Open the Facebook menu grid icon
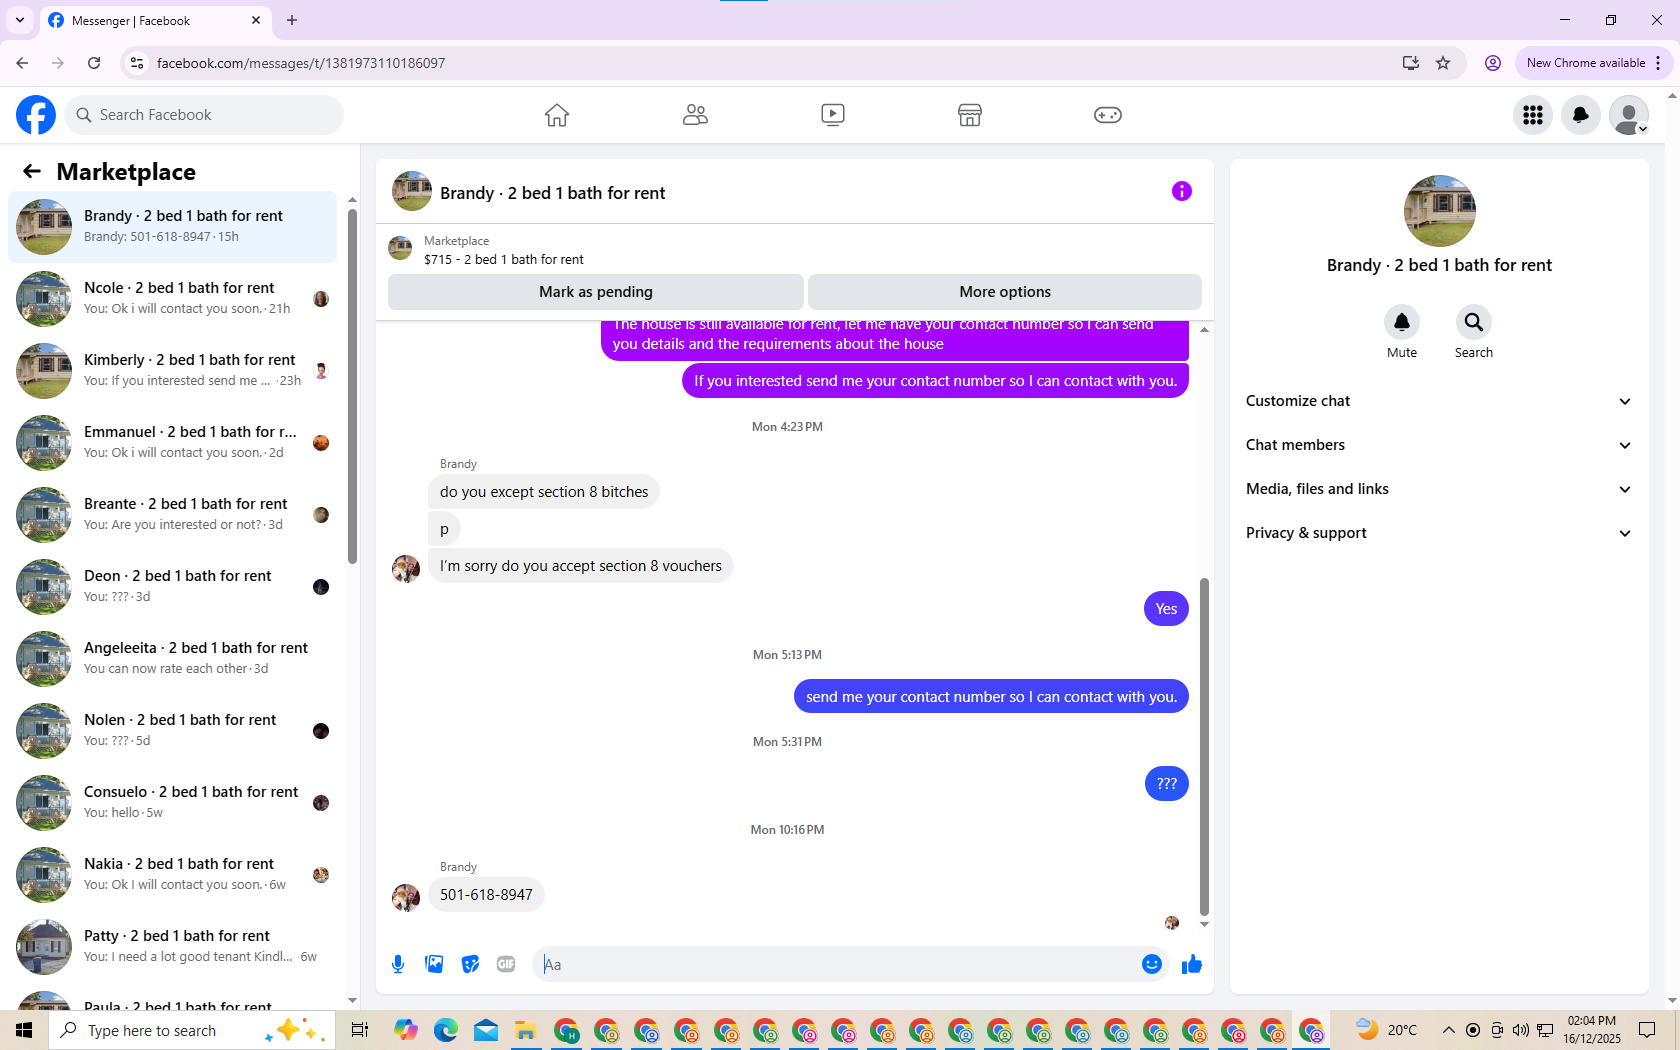 [x=1533, y=115]
